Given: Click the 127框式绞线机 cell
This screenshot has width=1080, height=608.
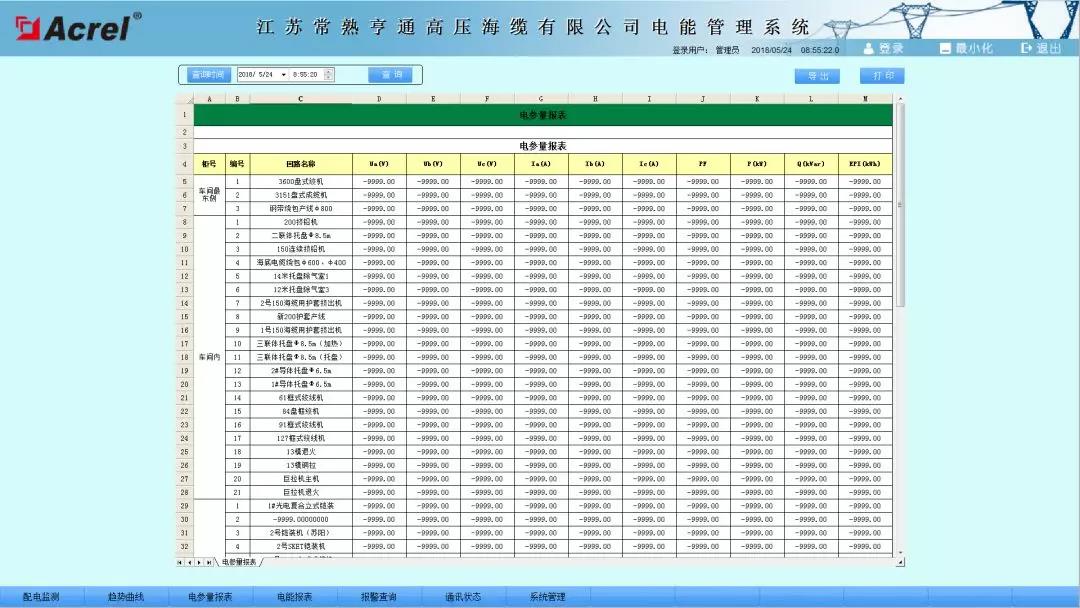Looking at the screenshot, I should click(300, 438).
